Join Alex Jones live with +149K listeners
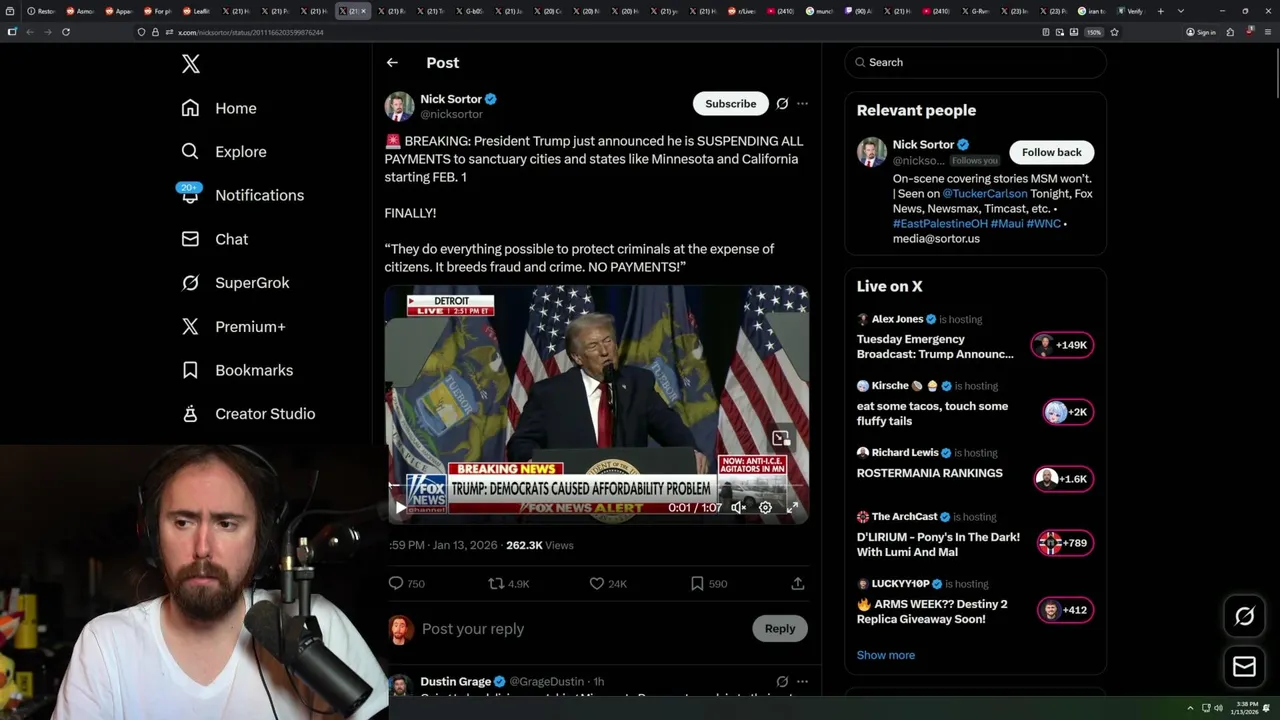The height and width of the screenshot is (720, 1280). tap(1062, 345)
